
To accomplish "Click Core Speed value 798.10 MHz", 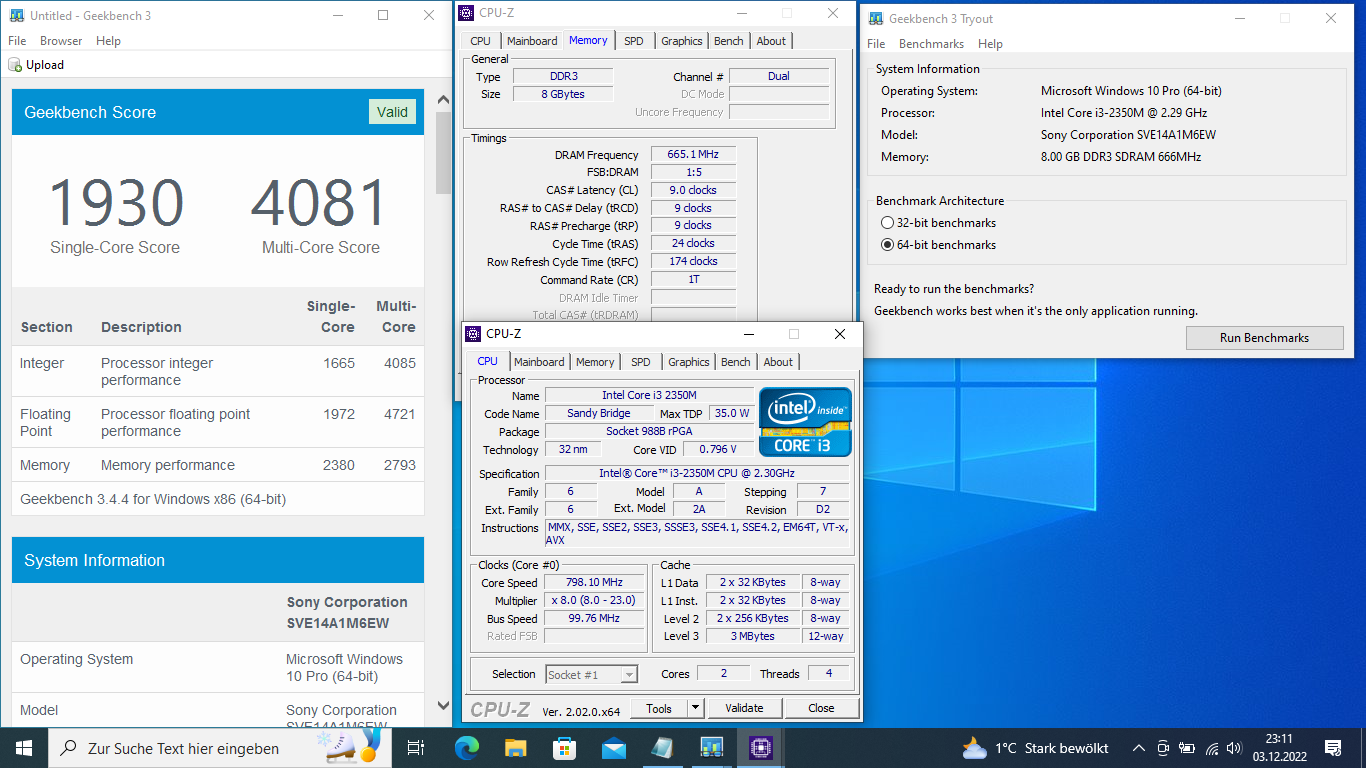I will pos(594,583).
